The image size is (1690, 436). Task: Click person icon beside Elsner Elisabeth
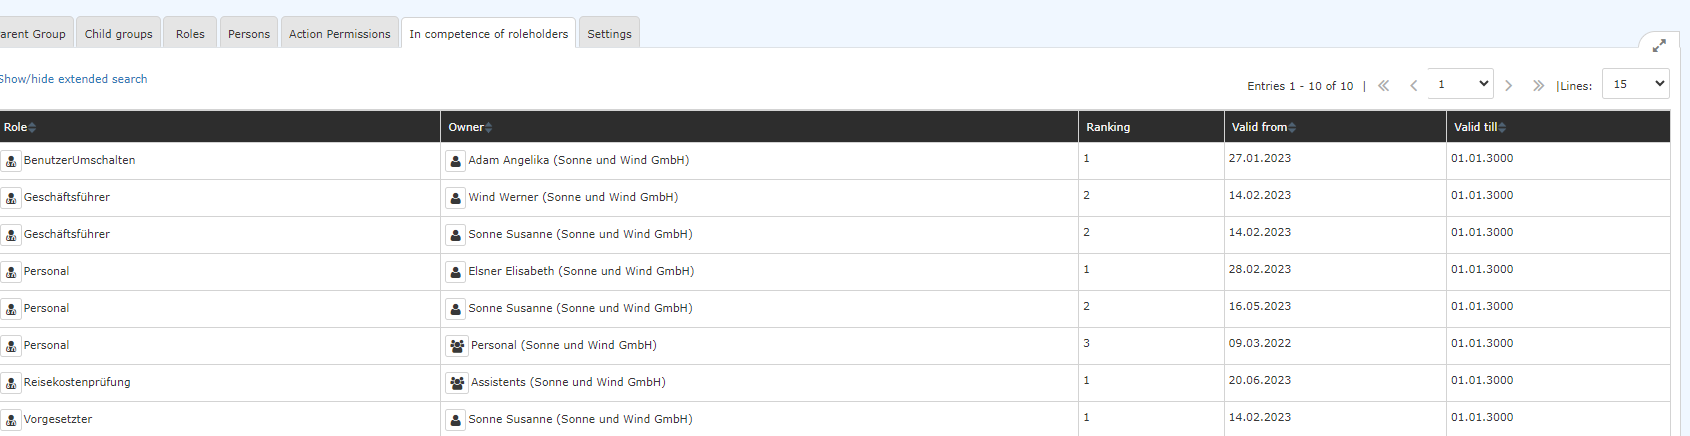point(455,272)
